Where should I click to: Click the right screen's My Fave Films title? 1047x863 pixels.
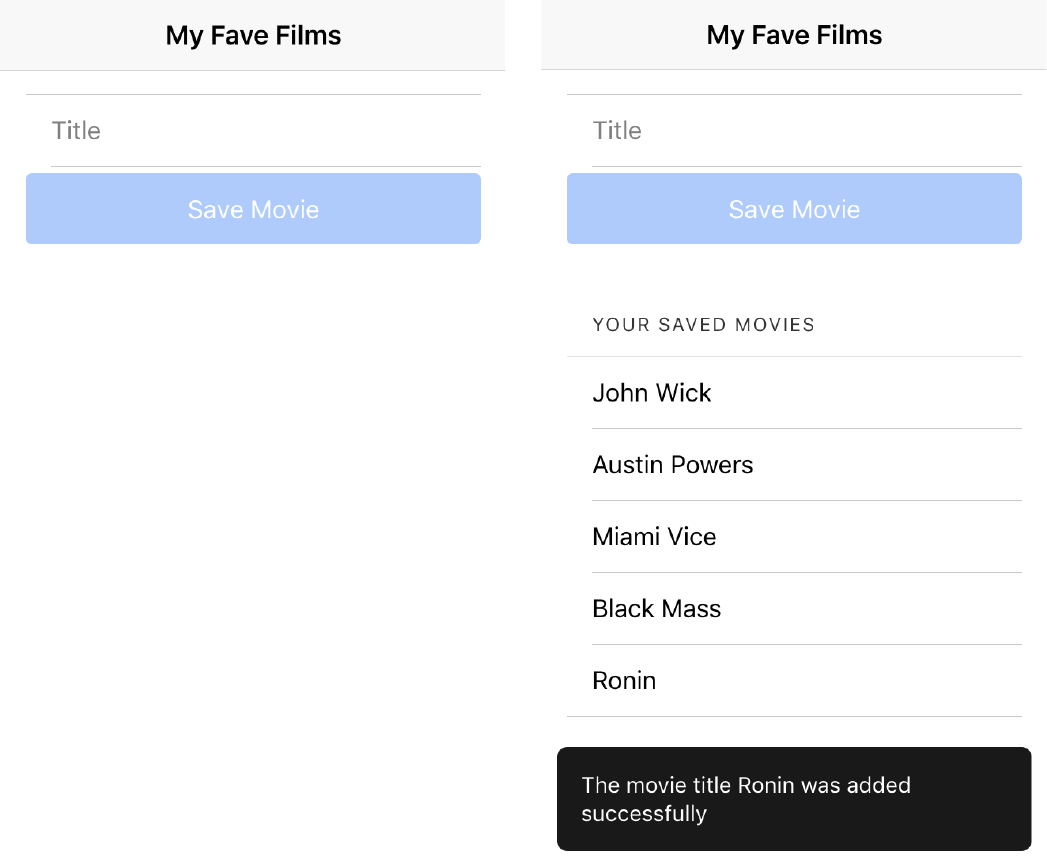click(x=794, y=35)
